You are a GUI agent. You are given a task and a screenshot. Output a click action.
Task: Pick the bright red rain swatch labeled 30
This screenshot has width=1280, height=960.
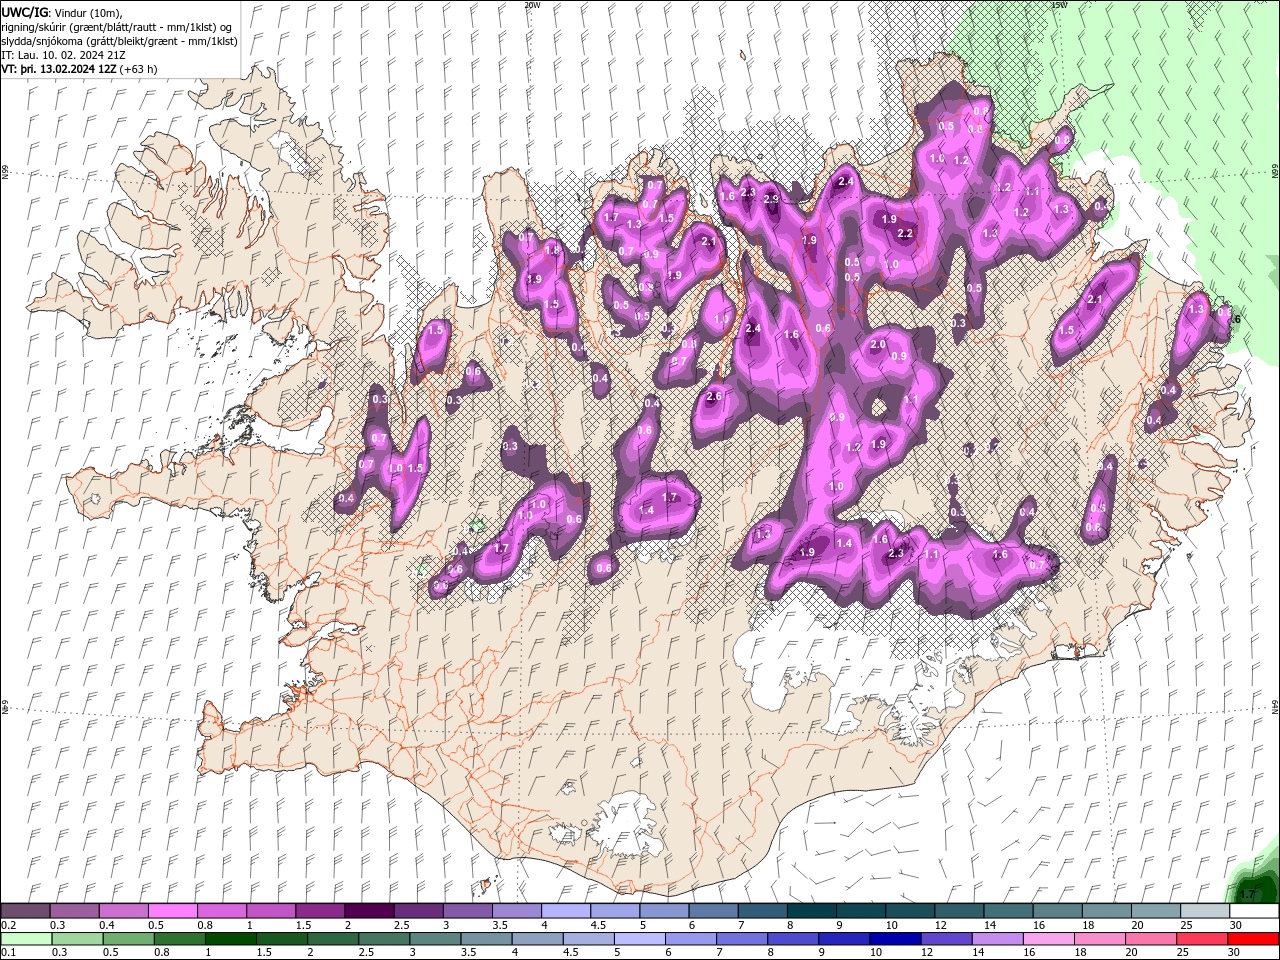[x=1252, y=939]
